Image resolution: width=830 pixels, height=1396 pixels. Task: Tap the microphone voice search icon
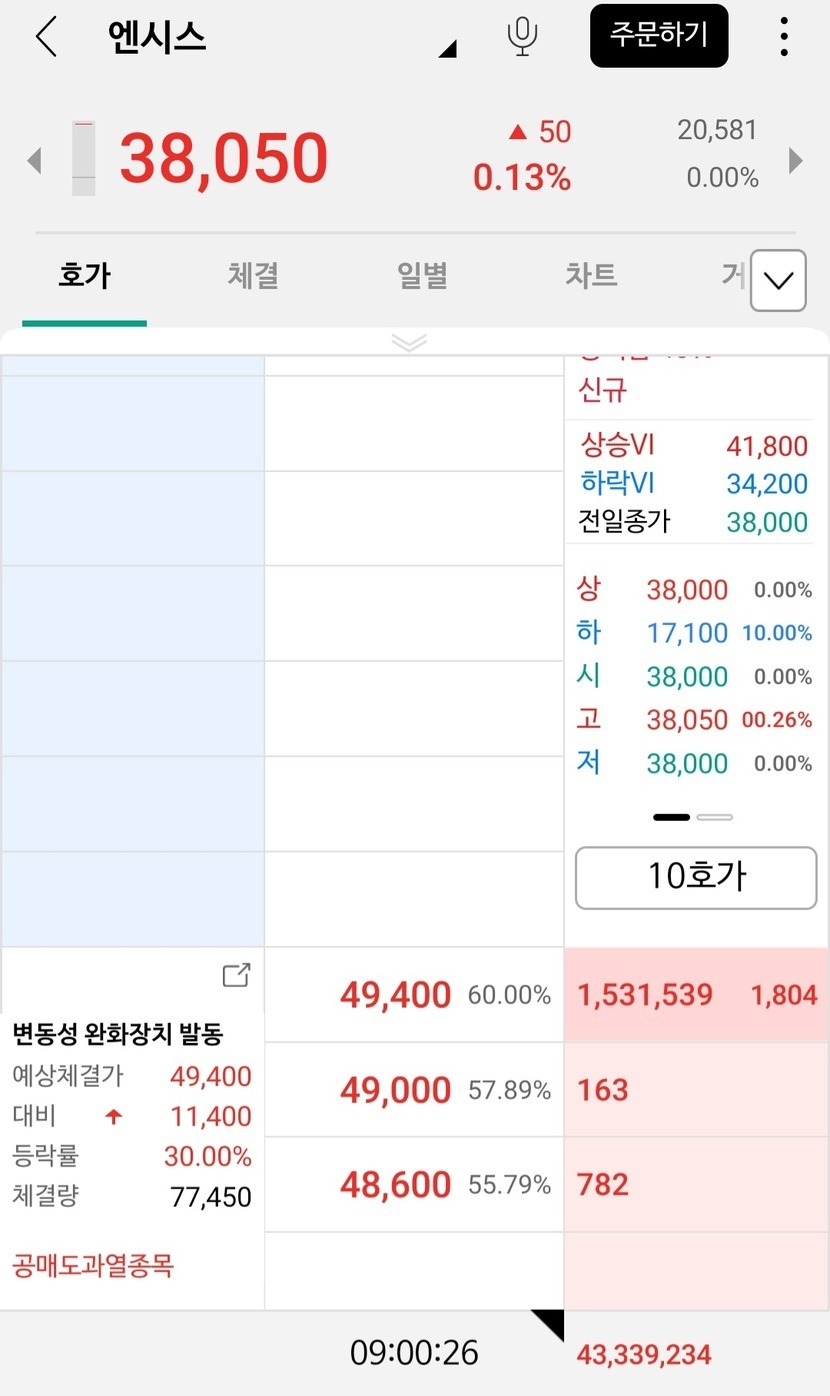[521, 37]
